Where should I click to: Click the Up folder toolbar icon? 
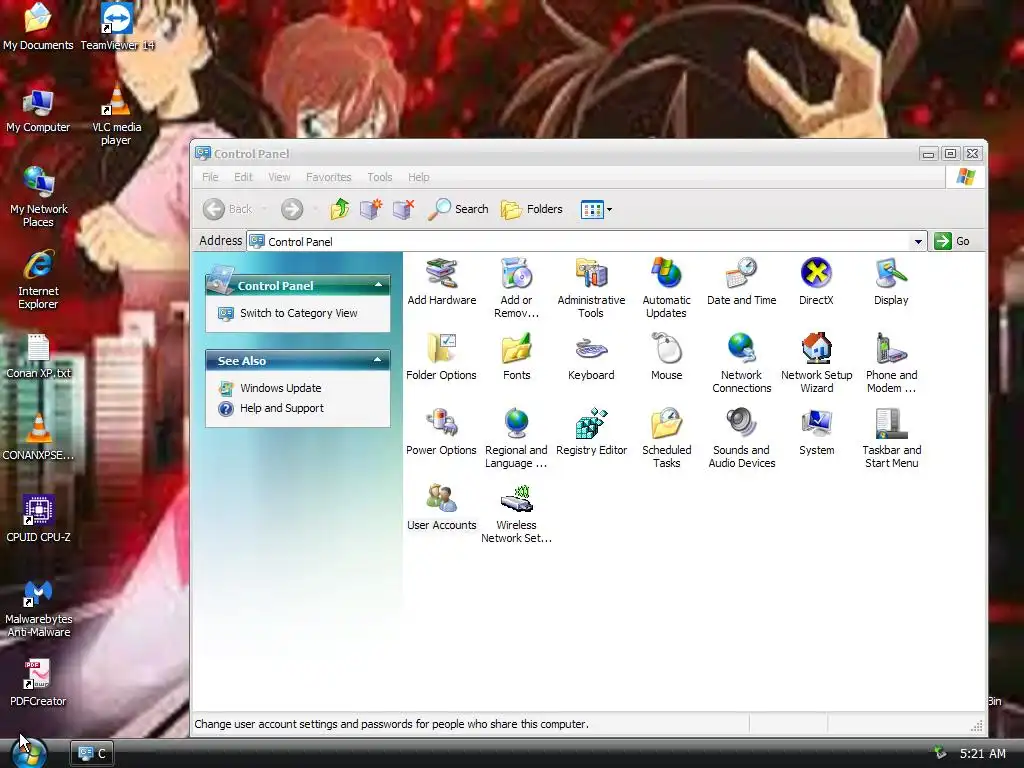point(340,209)
